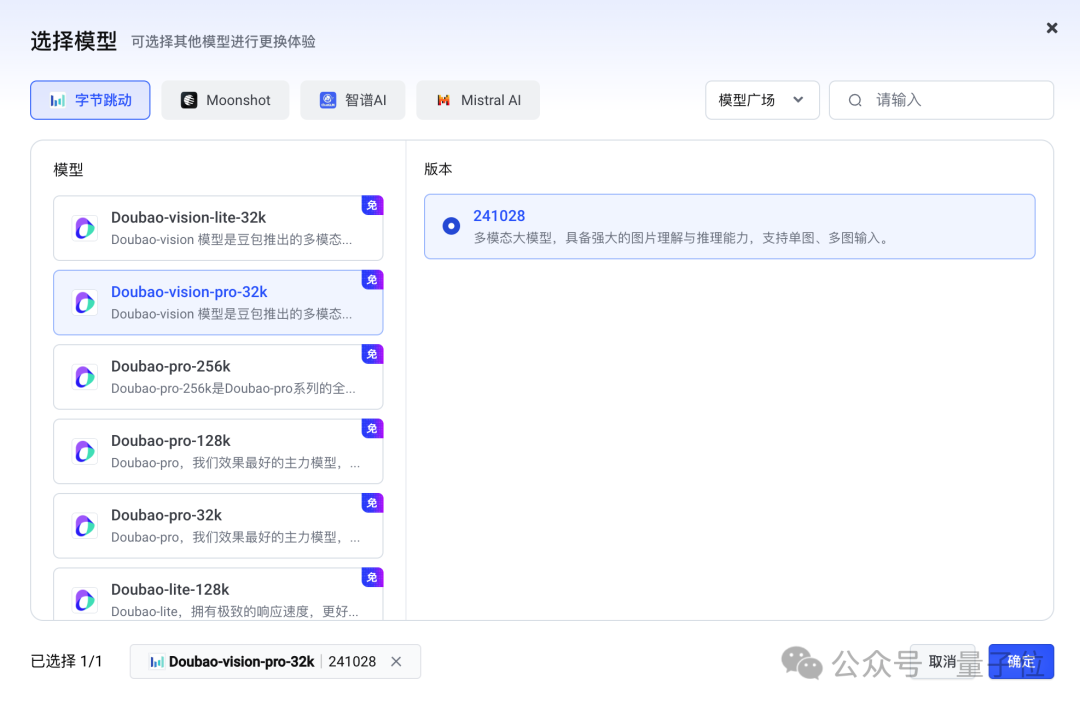Click the Doubao-lite-128k description text
Image resolution: width=1080 pixels, height=708 pixels.
[x=235, y=612]
